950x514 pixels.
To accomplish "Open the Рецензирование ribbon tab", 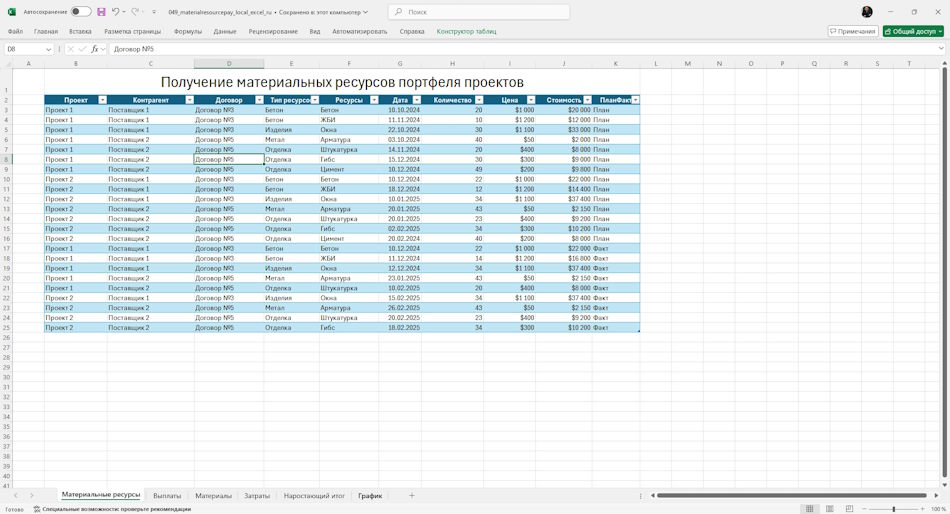I will coord(273,31).
